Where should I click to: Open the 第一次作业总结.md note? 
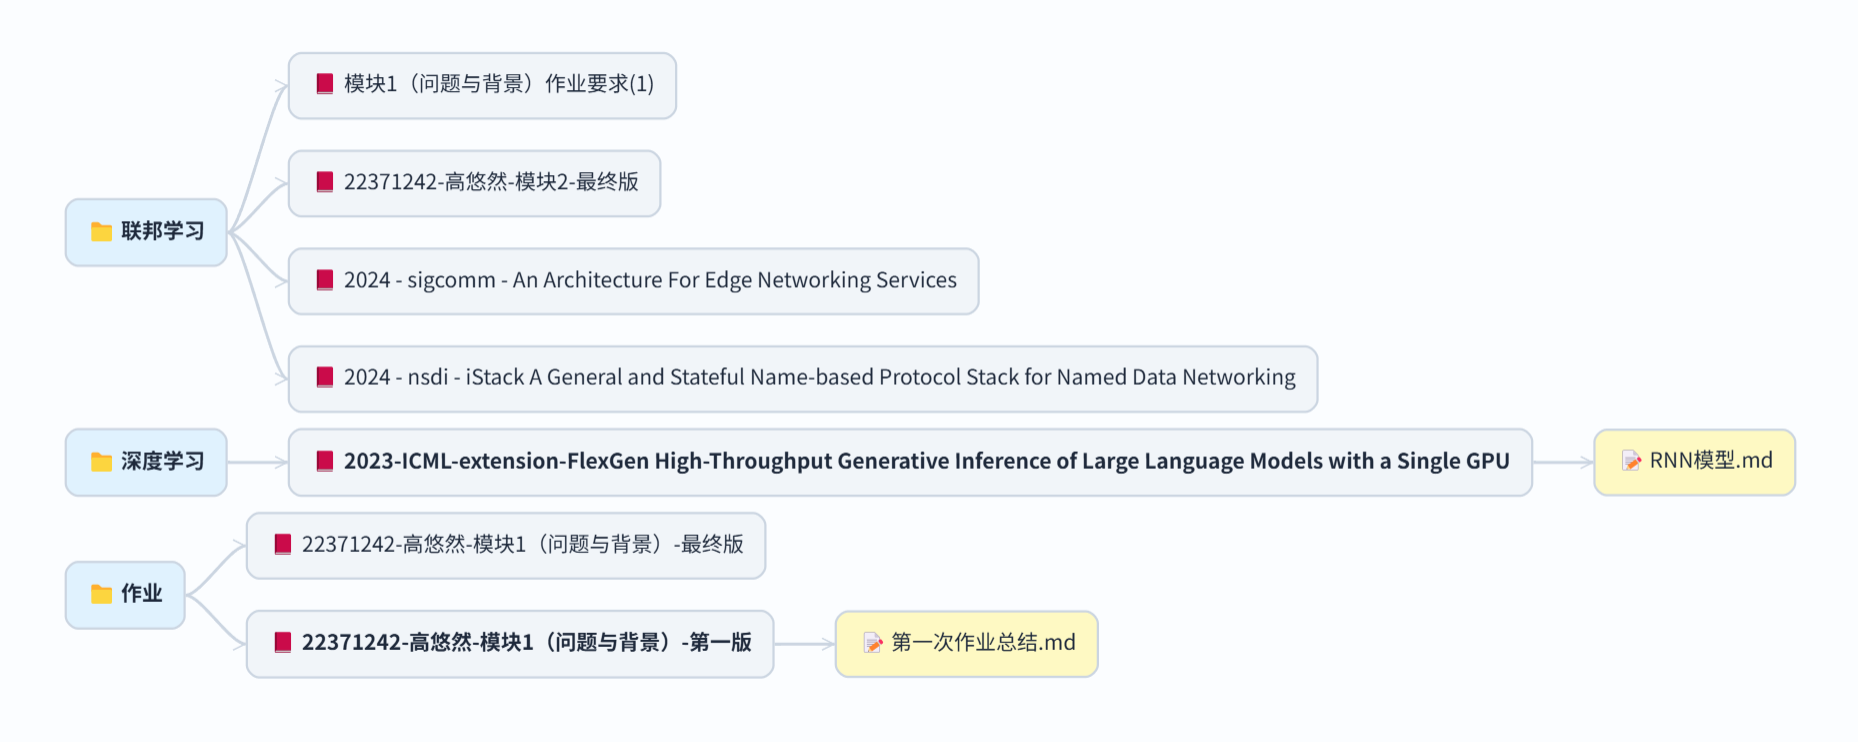[983, 643]
